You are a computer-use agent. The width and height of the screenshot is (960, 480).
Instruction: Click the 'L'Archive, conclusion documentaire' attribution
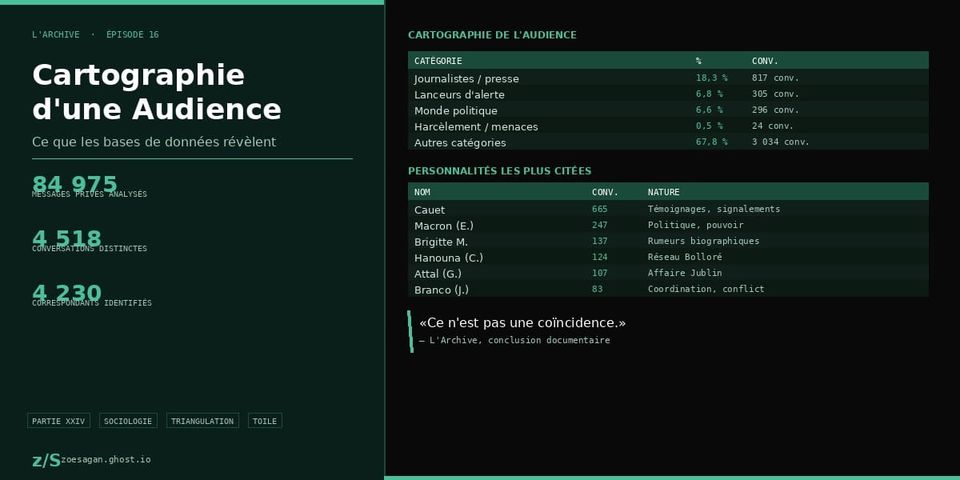point(514,340)
